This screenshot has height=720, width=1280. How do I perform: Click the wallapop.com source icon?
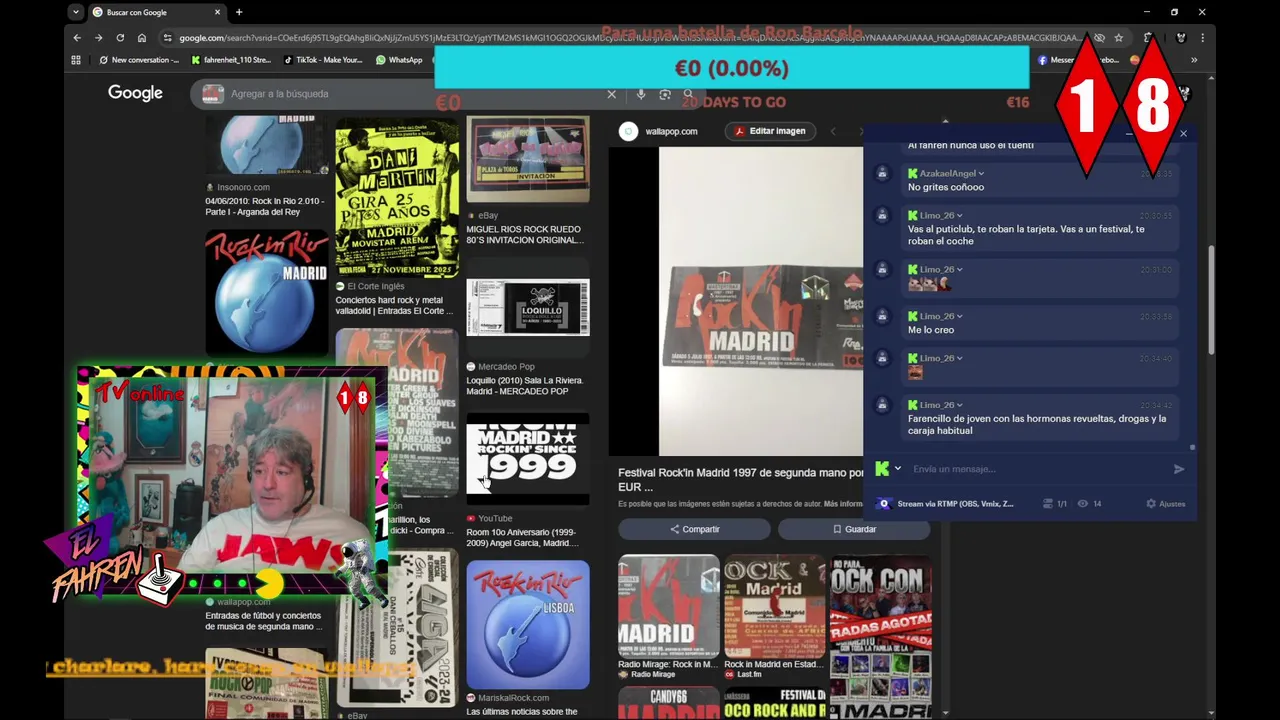(x=628, y=131)
